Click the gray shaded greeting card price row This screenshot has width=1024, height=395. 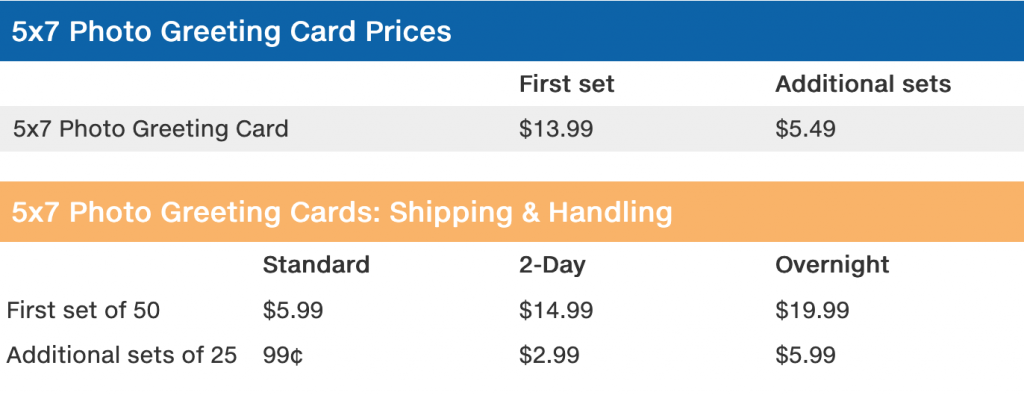click(512, 129)
